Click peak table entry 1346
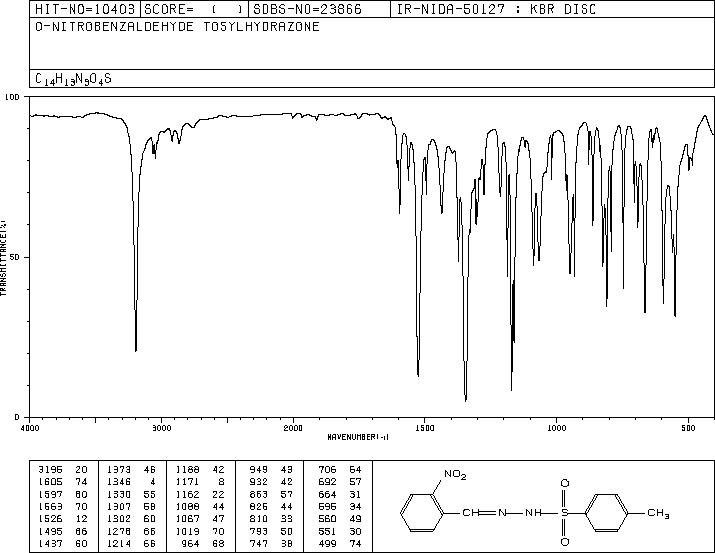The image size is (715, 553). point(119,482)
